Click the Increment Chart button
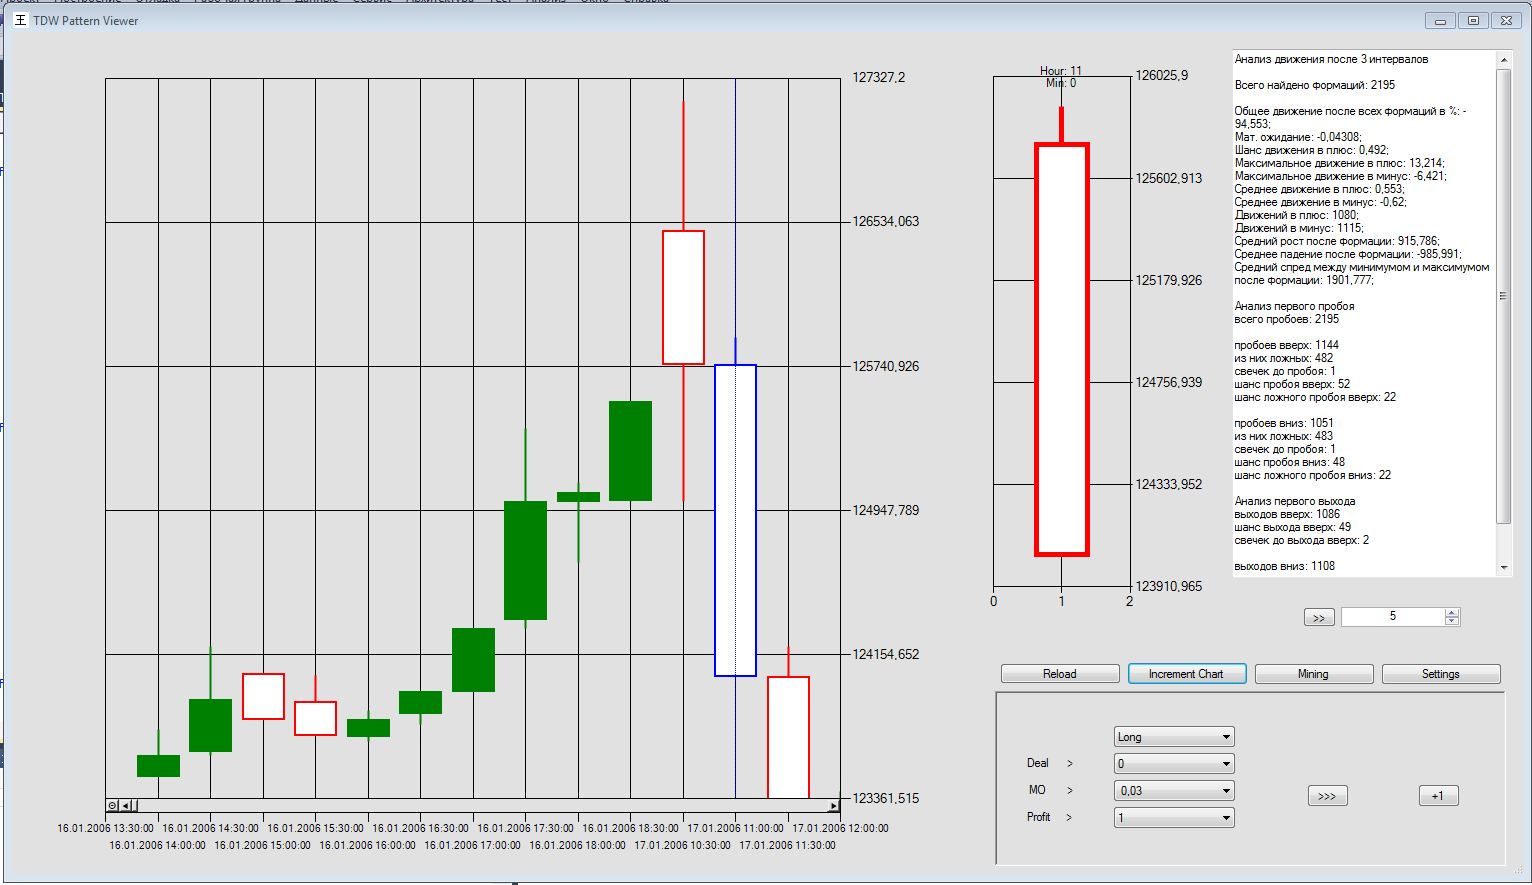 (x=1187, y=674)
